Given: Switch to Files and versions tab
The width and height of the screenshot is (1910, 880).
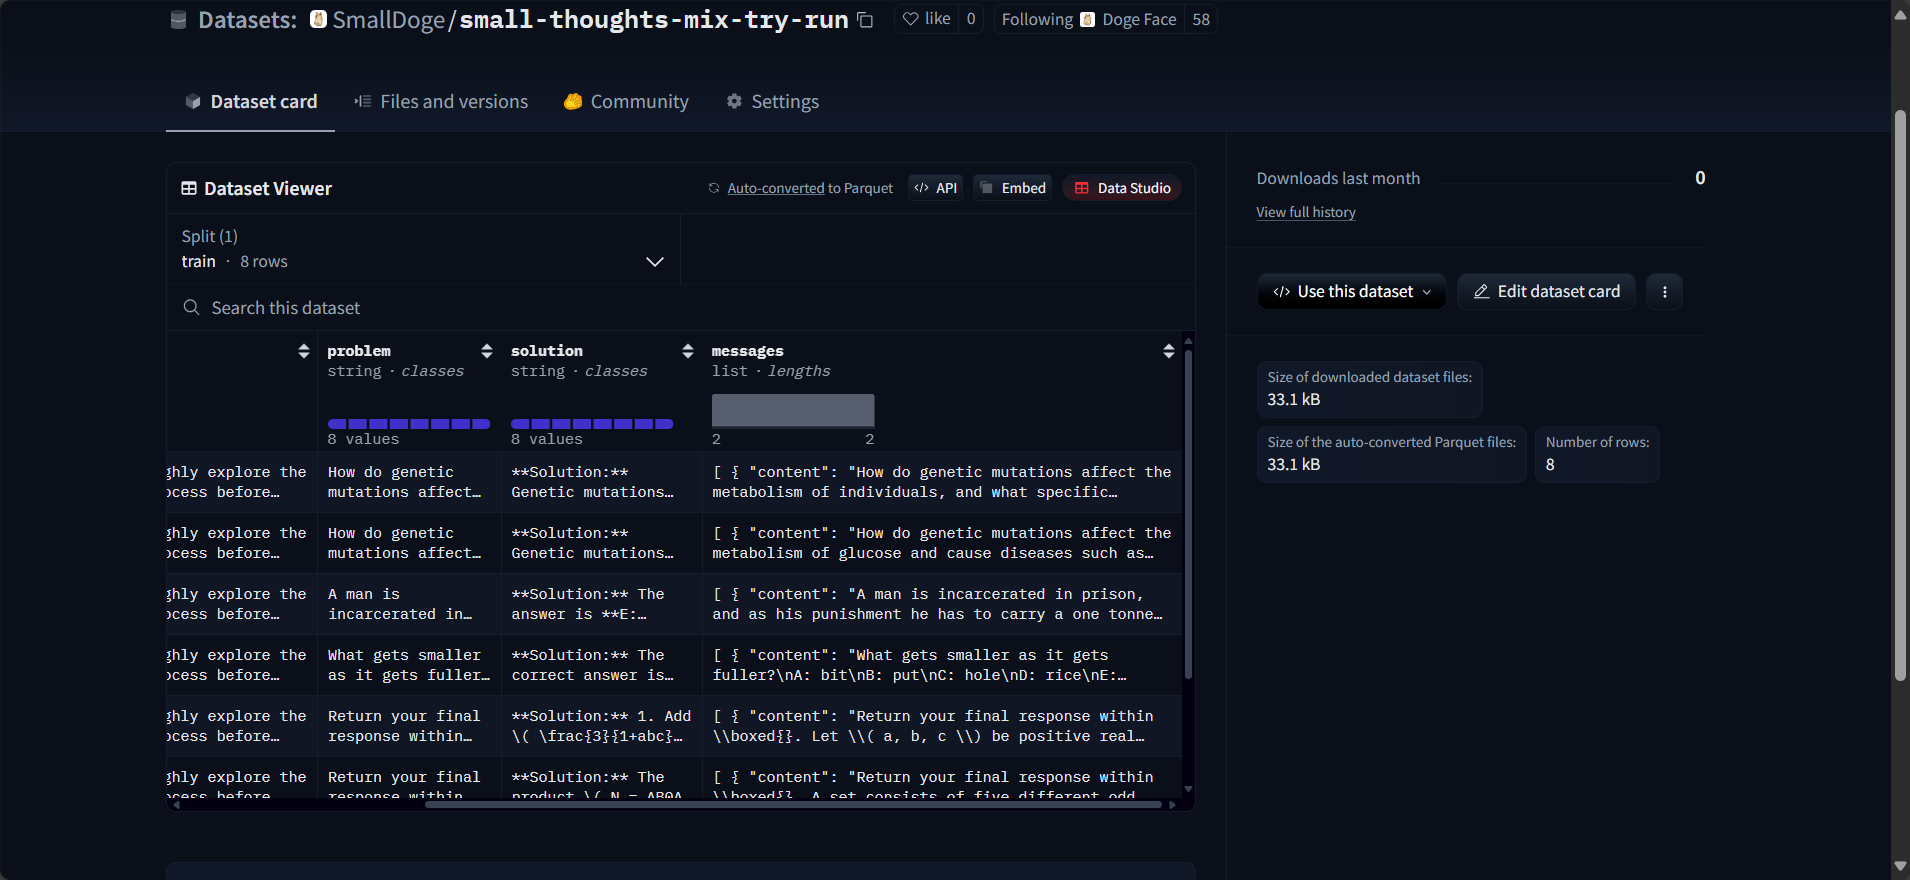Looking at the screenshot, I should [x=441, y=101].
